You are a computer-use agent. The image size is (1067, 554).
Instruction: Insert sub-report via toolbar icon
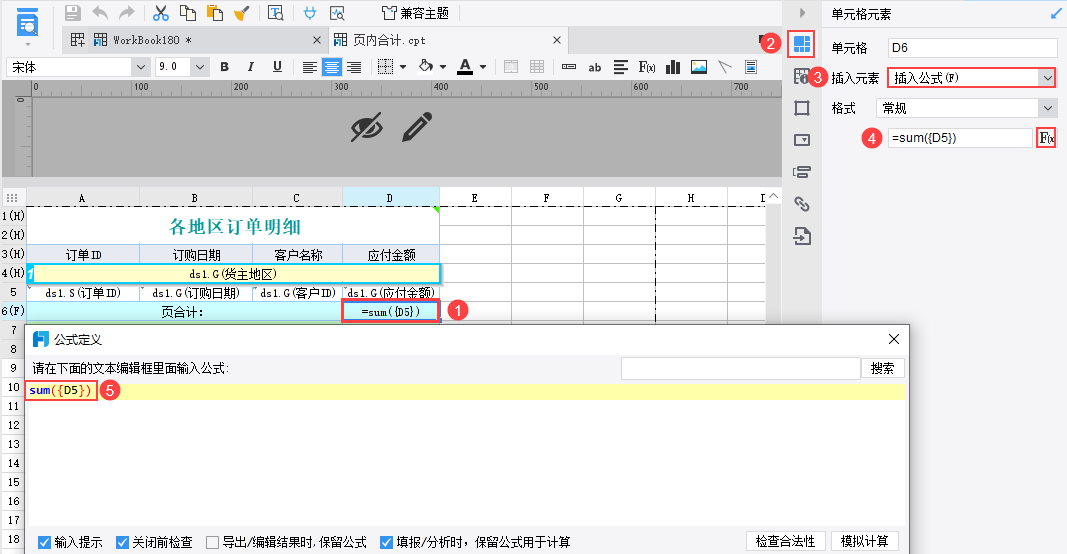coord(751,67)
